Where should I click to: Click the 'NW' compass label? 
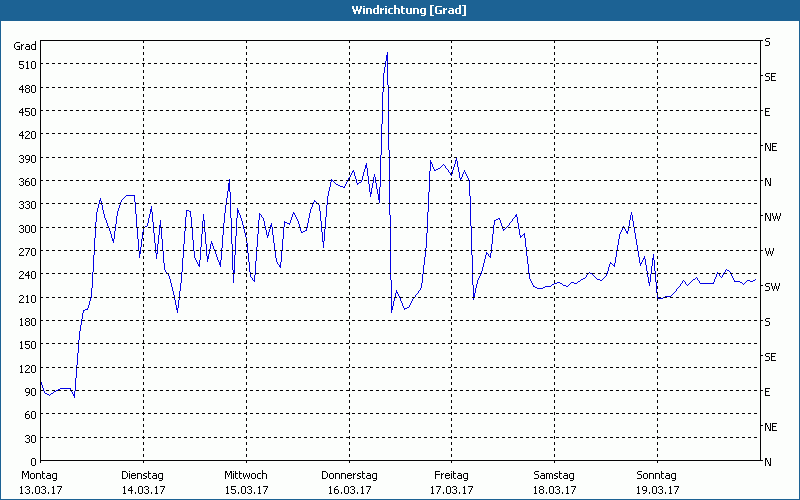[772, 217]
